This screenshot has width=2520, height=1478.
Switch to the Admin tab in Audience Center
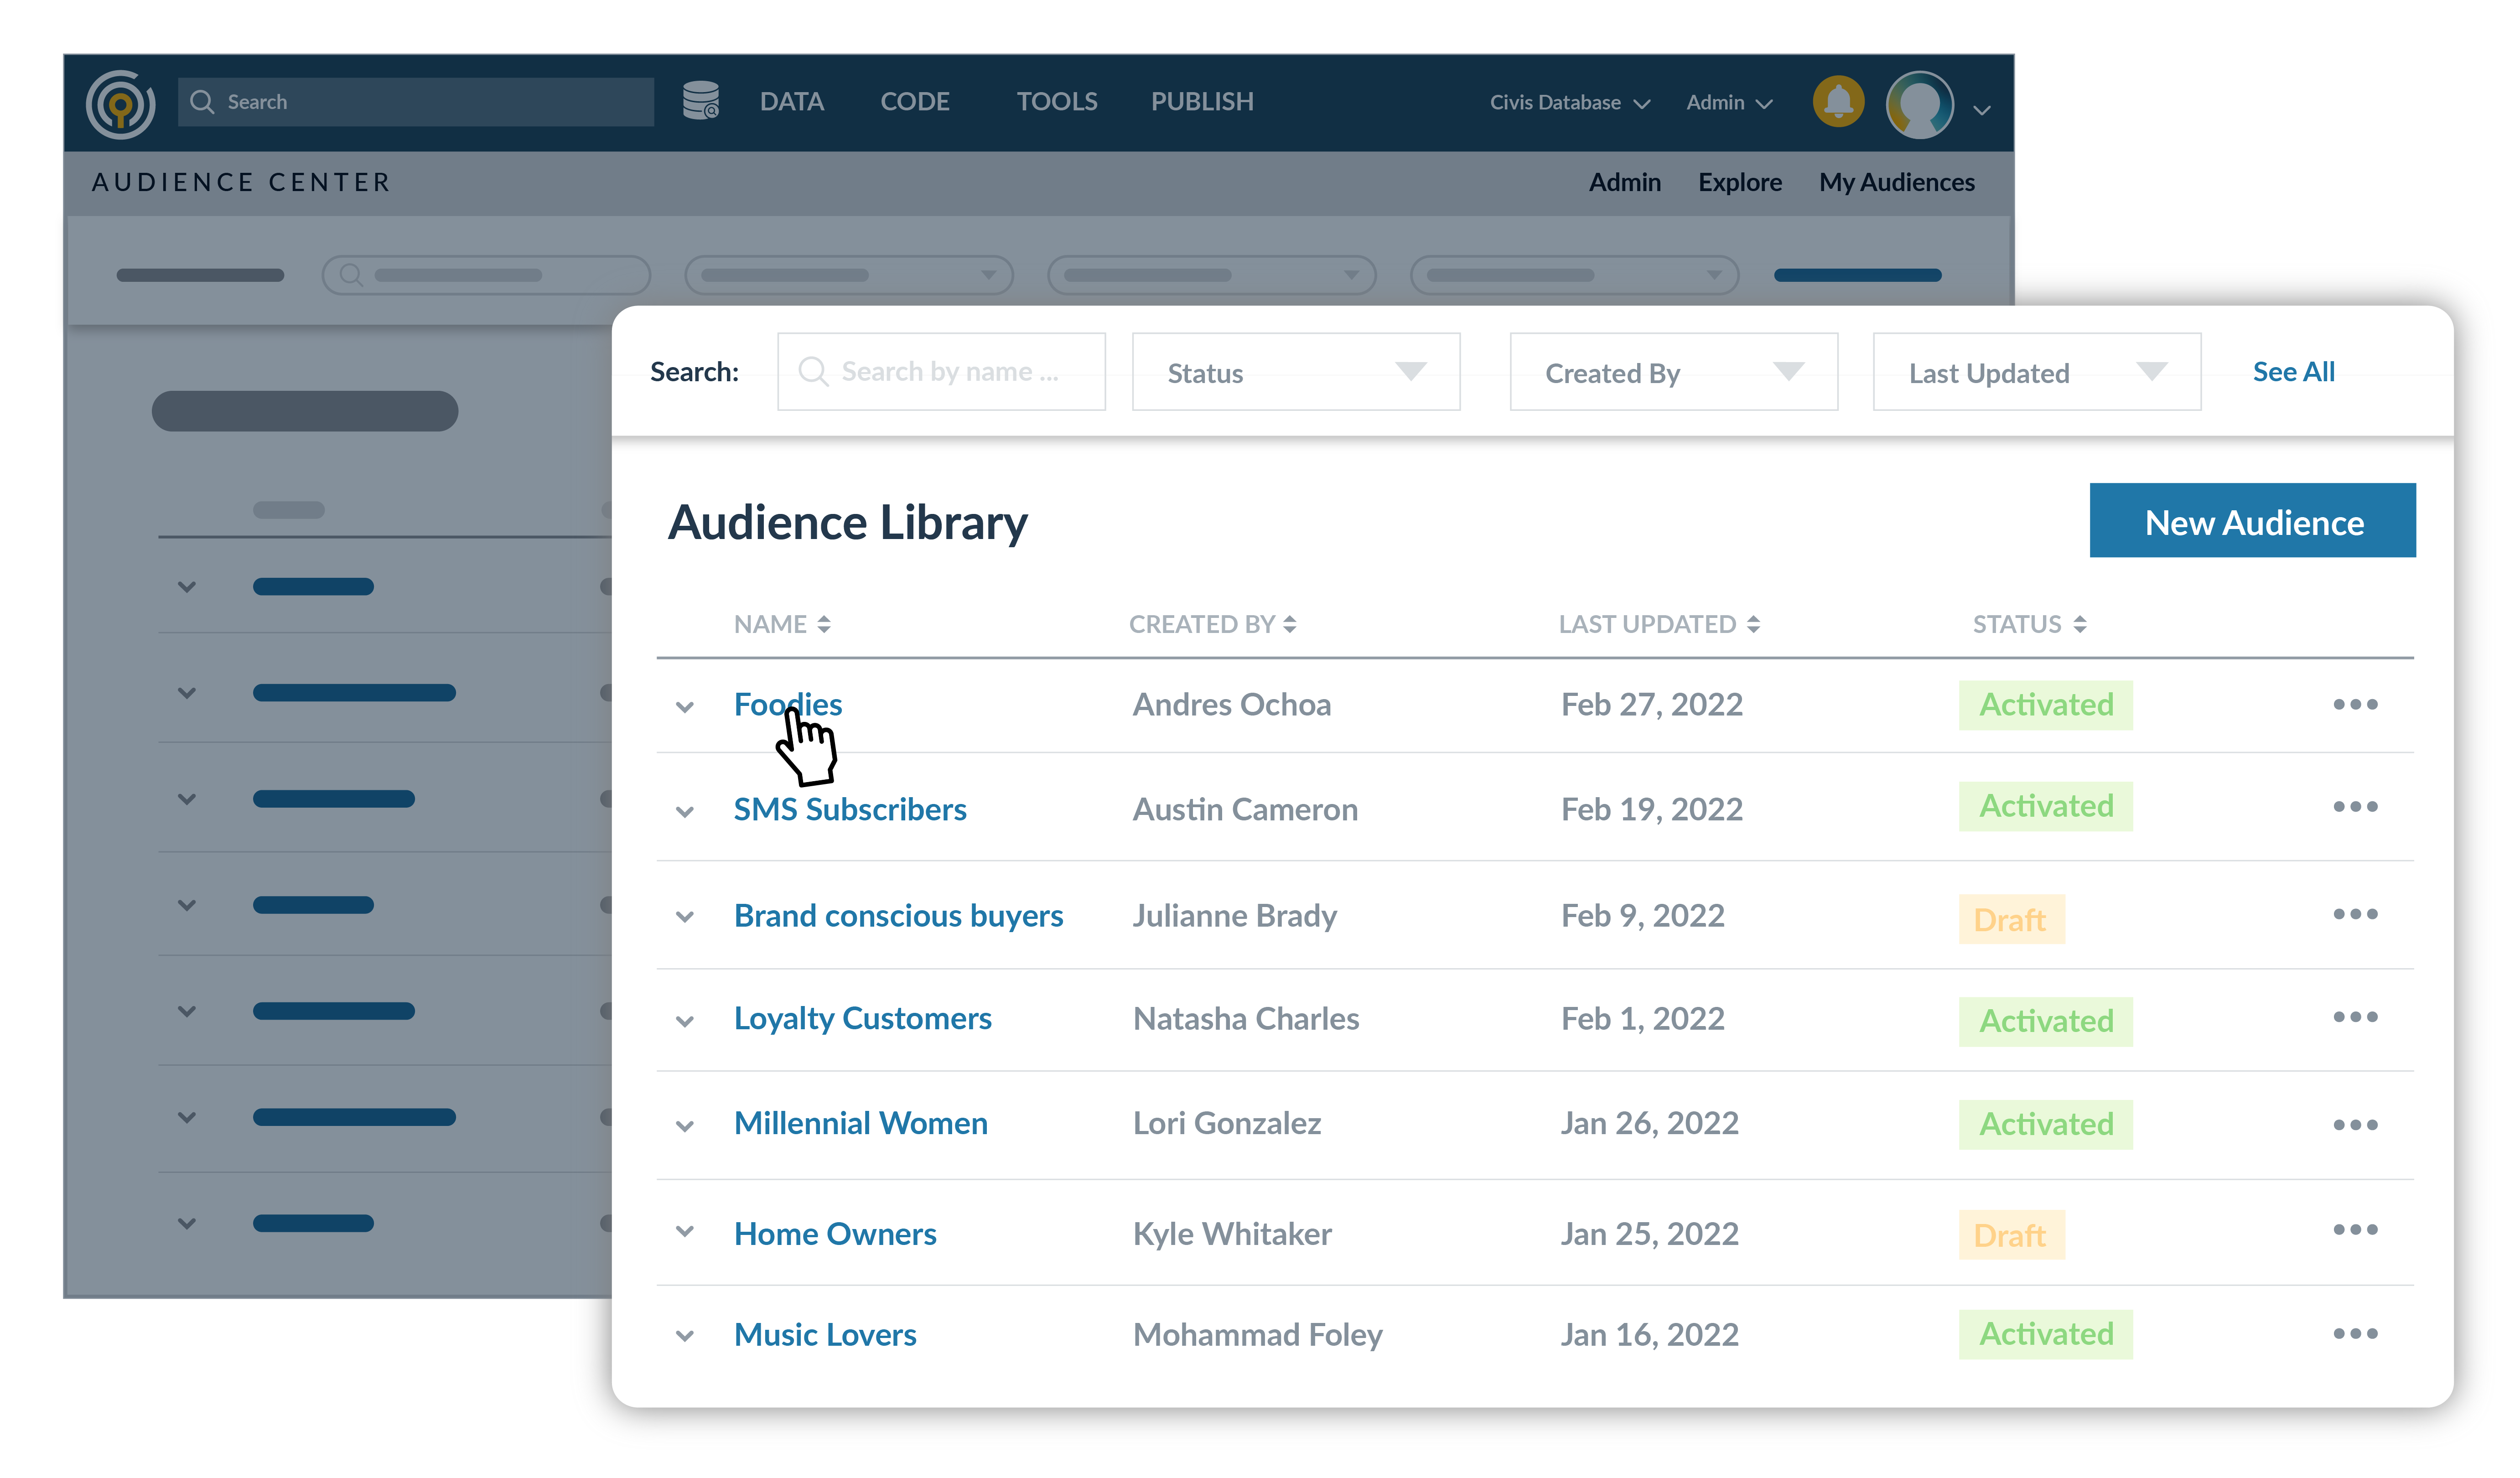coord(1625,182)
